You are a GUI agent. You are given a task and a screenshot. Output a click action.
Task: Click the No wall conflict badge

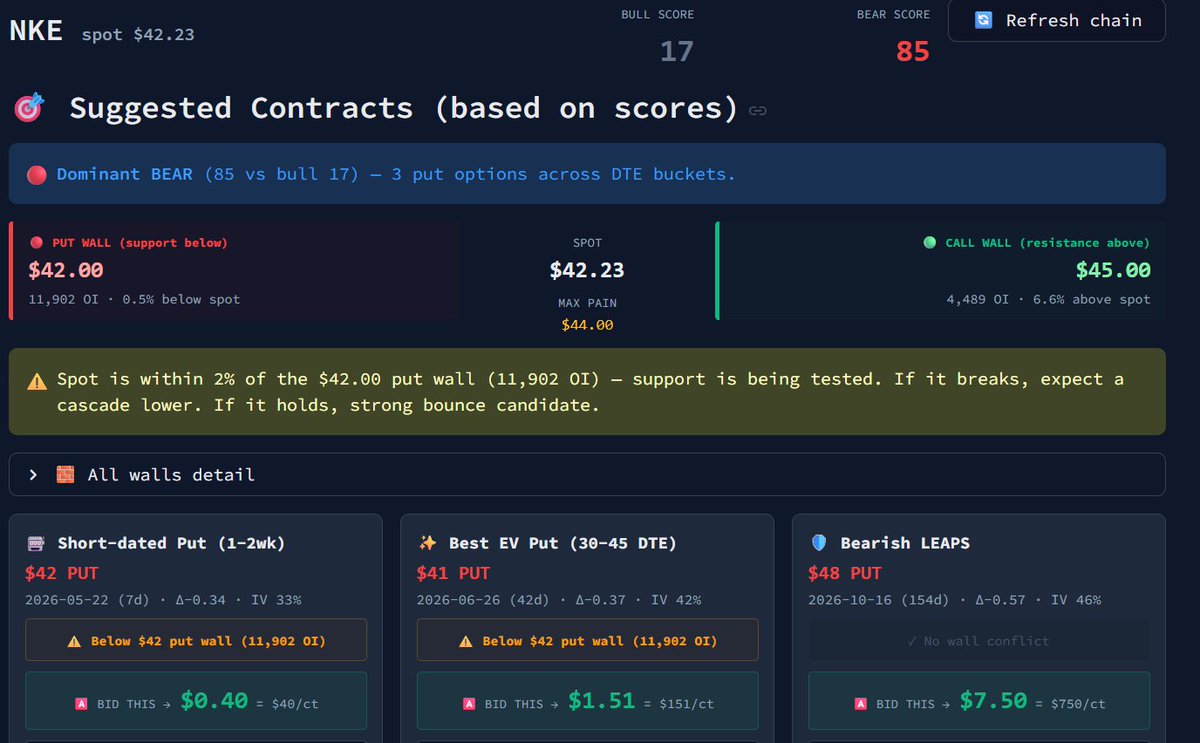979,640
